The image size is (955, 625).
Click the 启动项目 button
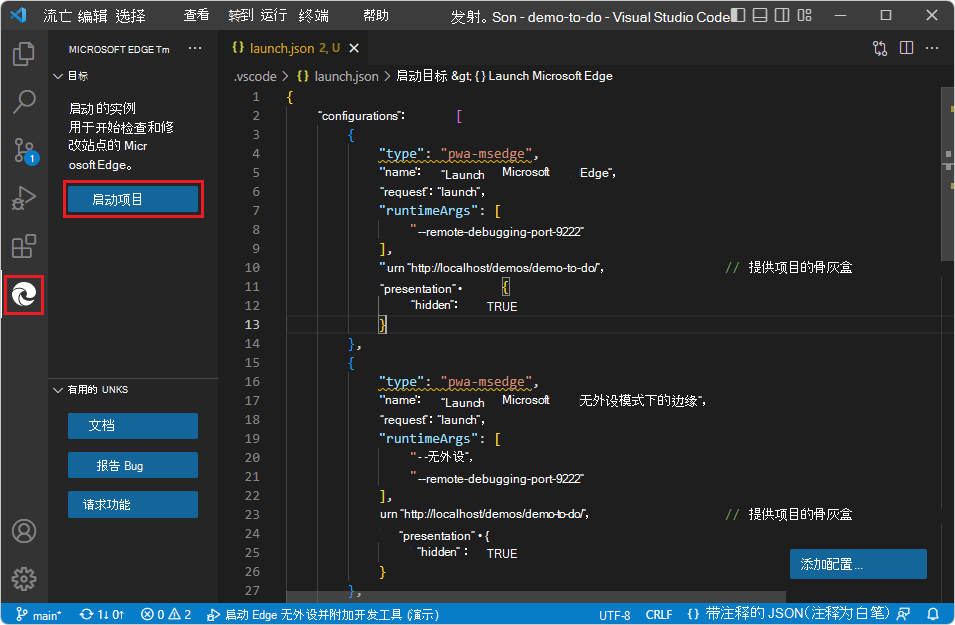pos(132,199)
